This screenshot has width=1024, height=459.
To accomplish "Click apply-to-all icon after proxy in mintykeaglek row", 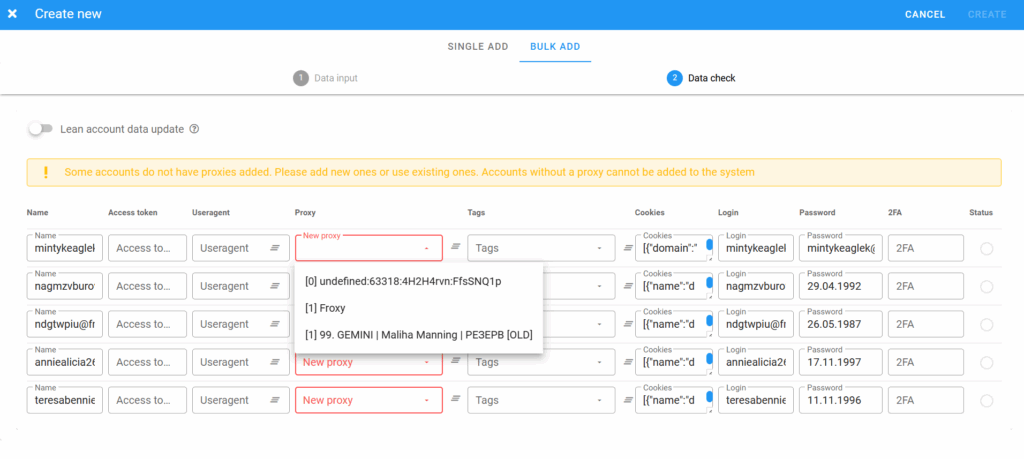I will pyautogui.click(x=456, y=246).
